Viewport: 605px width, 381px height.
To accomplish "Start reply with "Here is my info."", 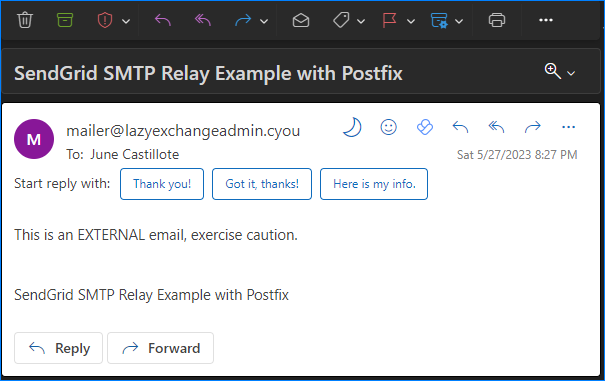I will (x=374, y=184).
